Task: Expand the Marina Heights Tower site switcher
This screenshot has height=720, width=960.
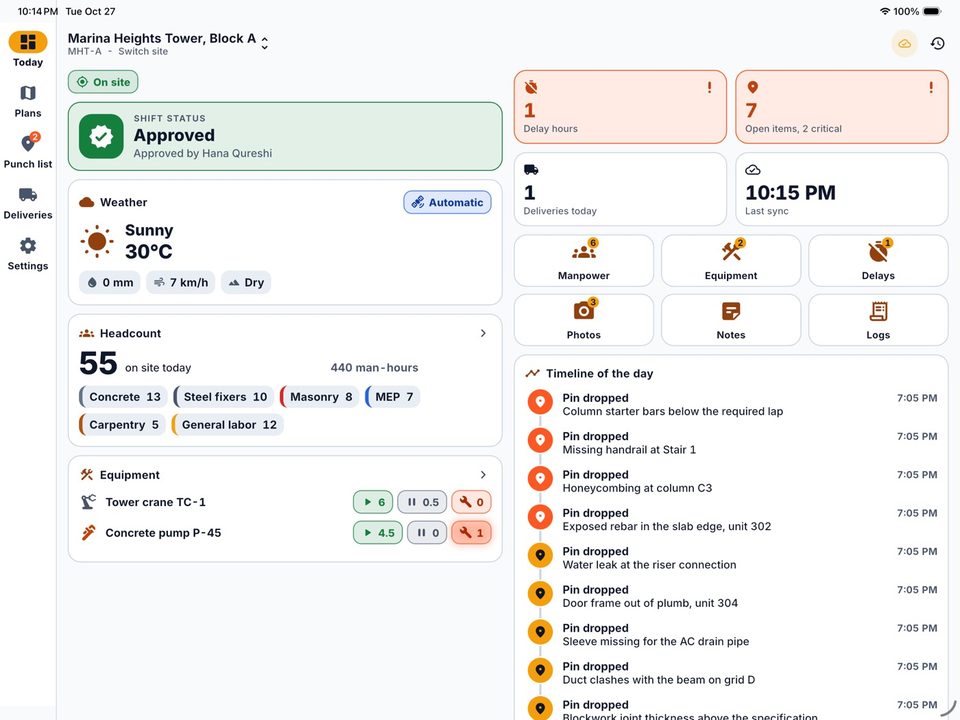Action: pyautogui.click(x=168, y=43)
